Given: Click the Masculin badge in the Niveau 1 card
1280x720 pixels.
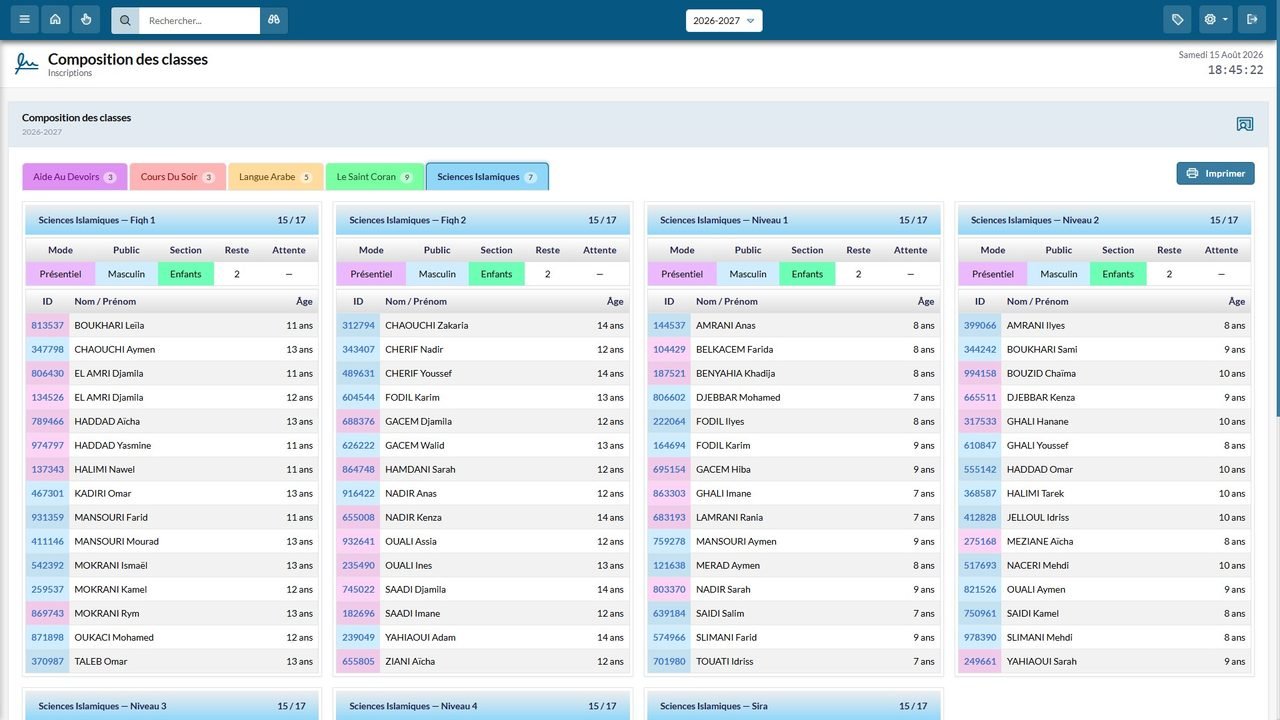Looking at the screenshot, I should (x=748, y=274).
